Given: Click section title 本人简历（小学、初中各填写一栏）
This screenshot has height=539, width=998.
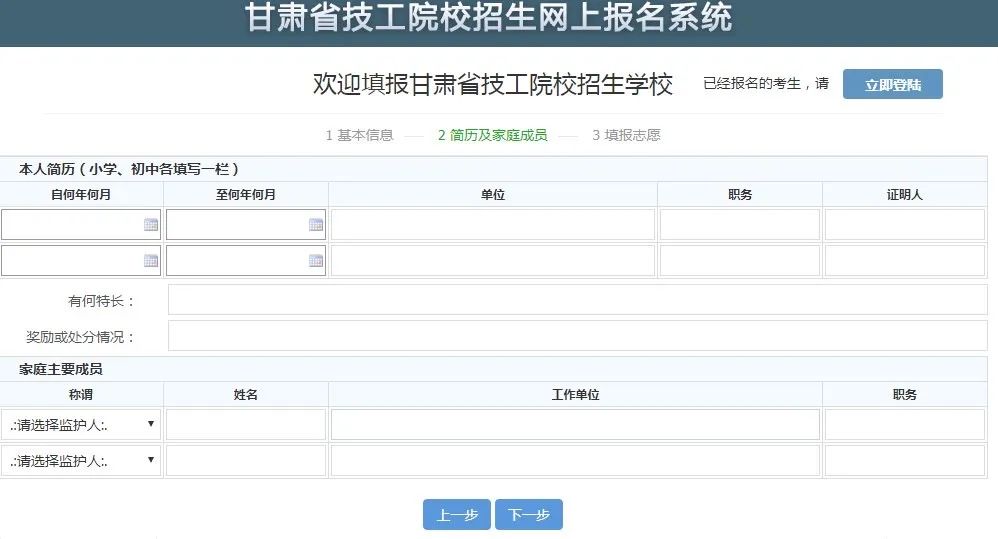Looking at the screenshot, I should (x=129, y=169).
